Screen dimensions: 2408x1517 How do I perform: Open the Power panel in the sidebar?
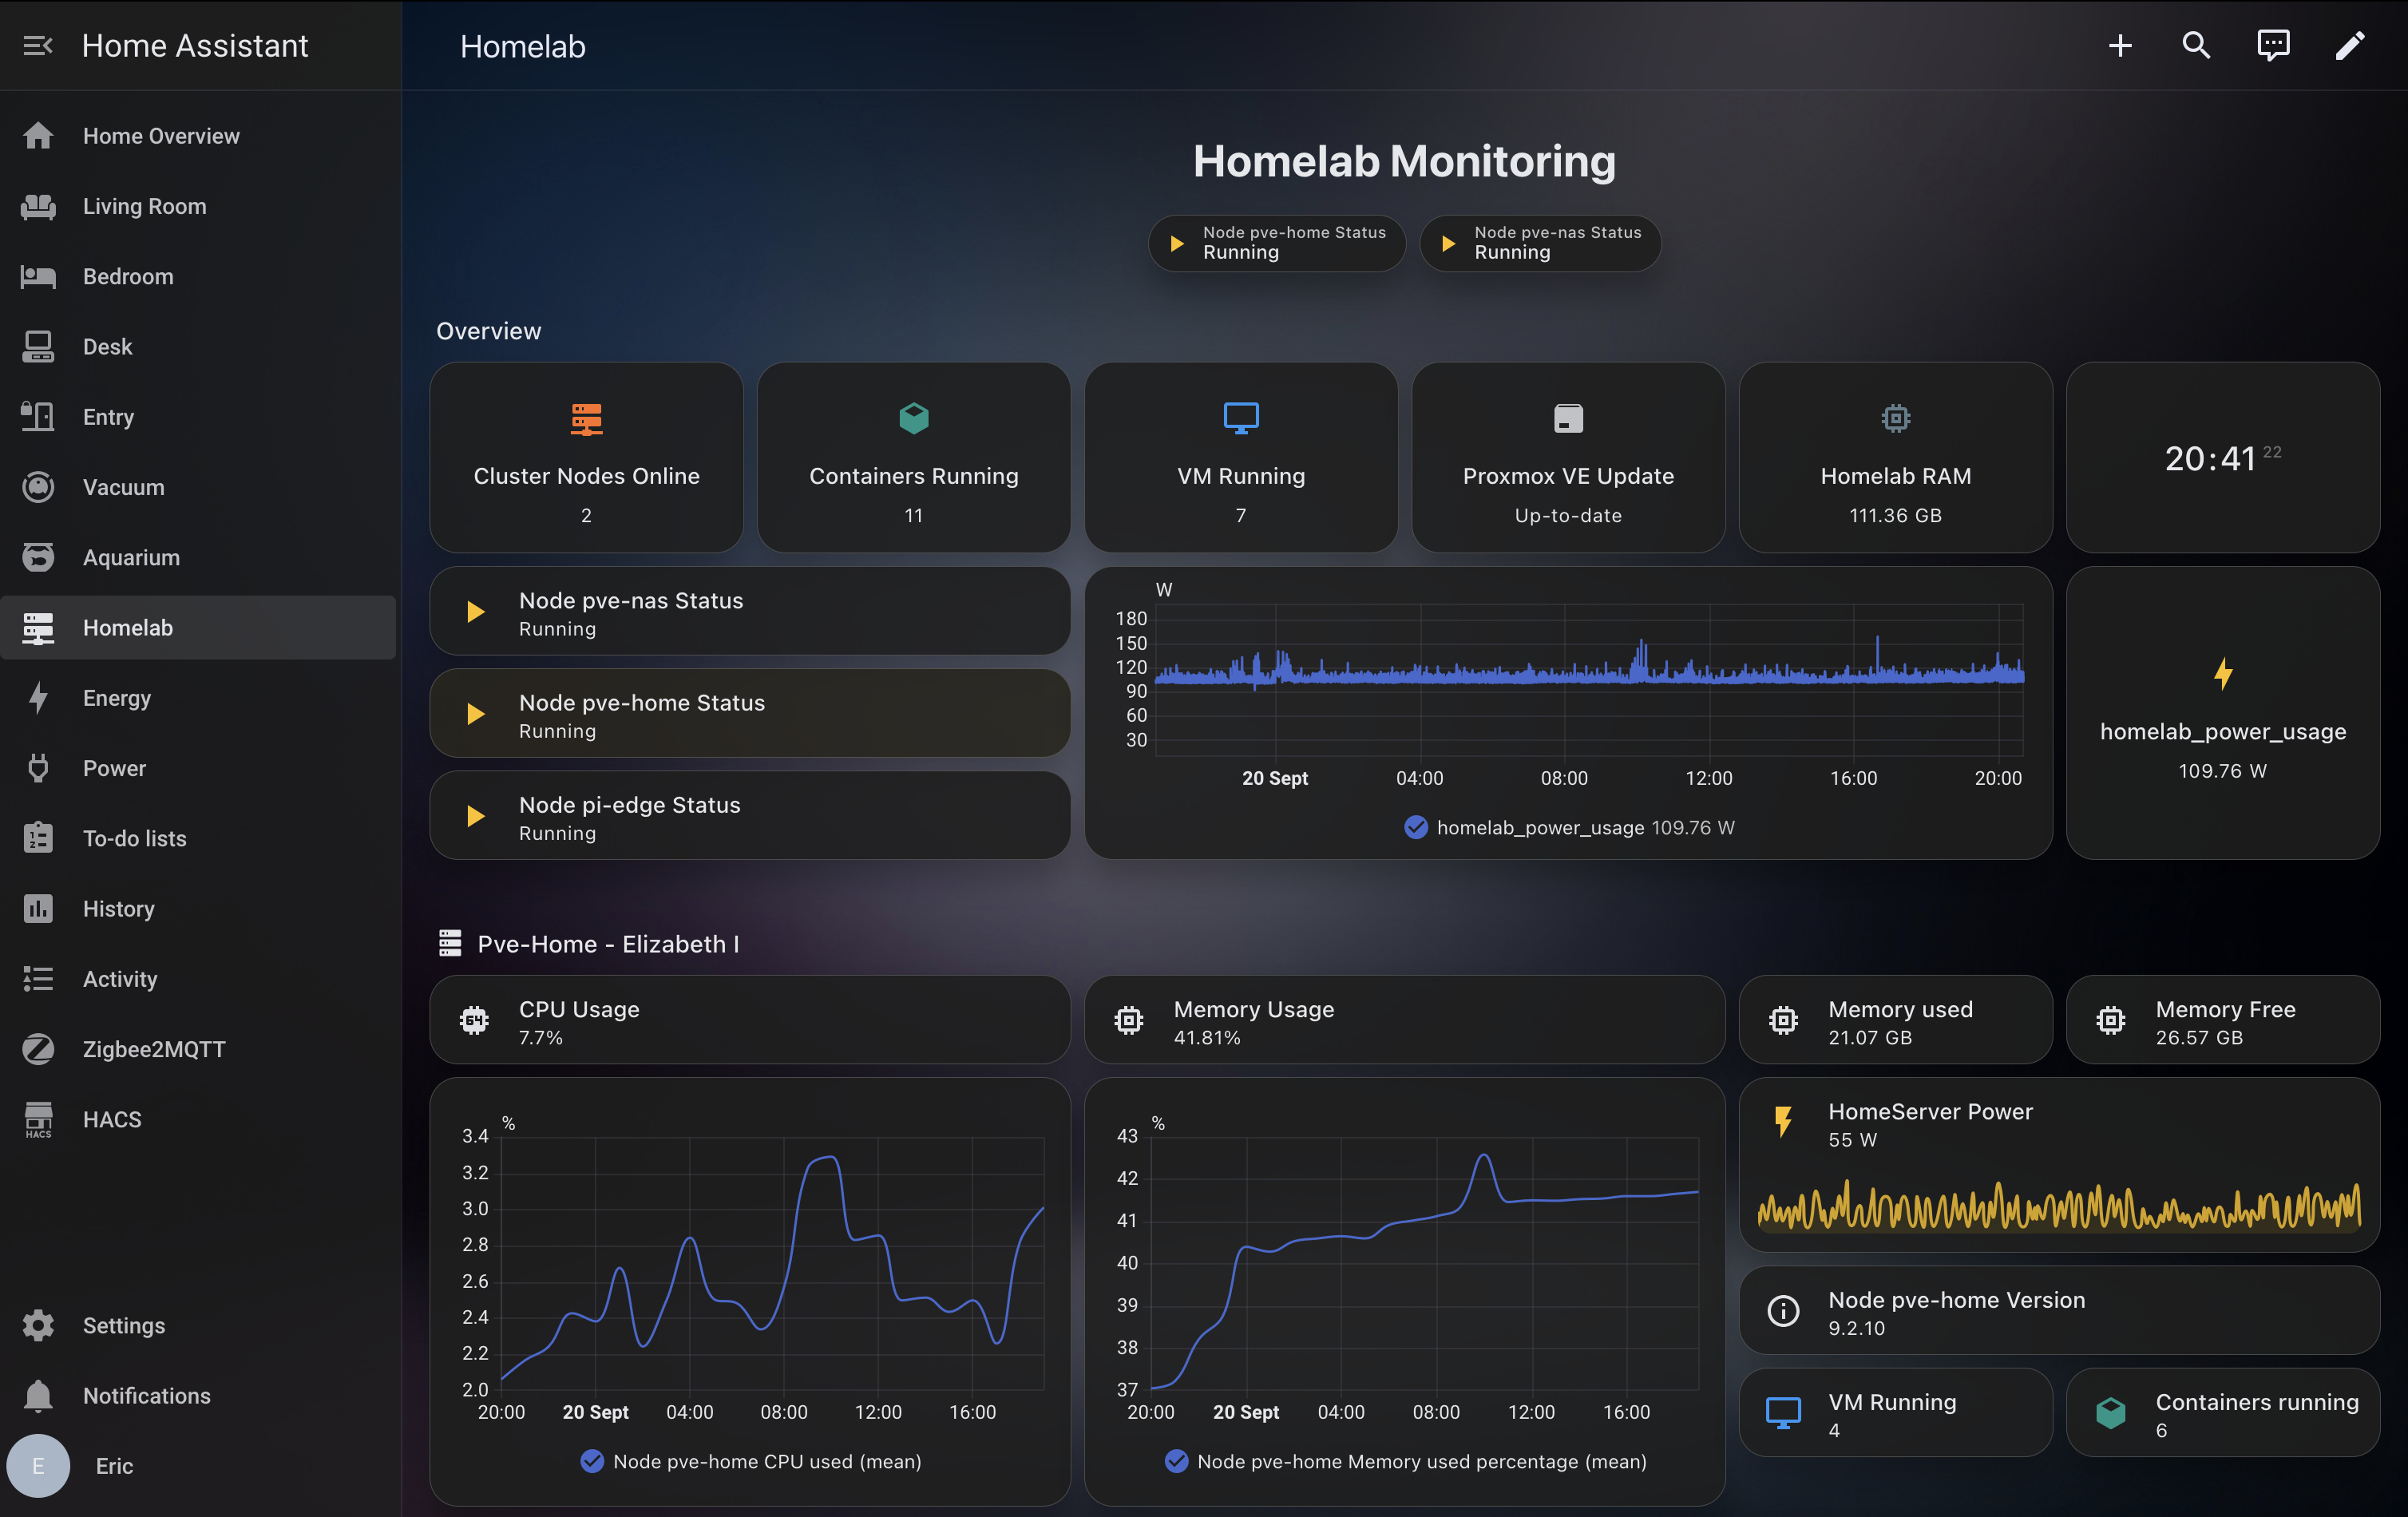198,768
